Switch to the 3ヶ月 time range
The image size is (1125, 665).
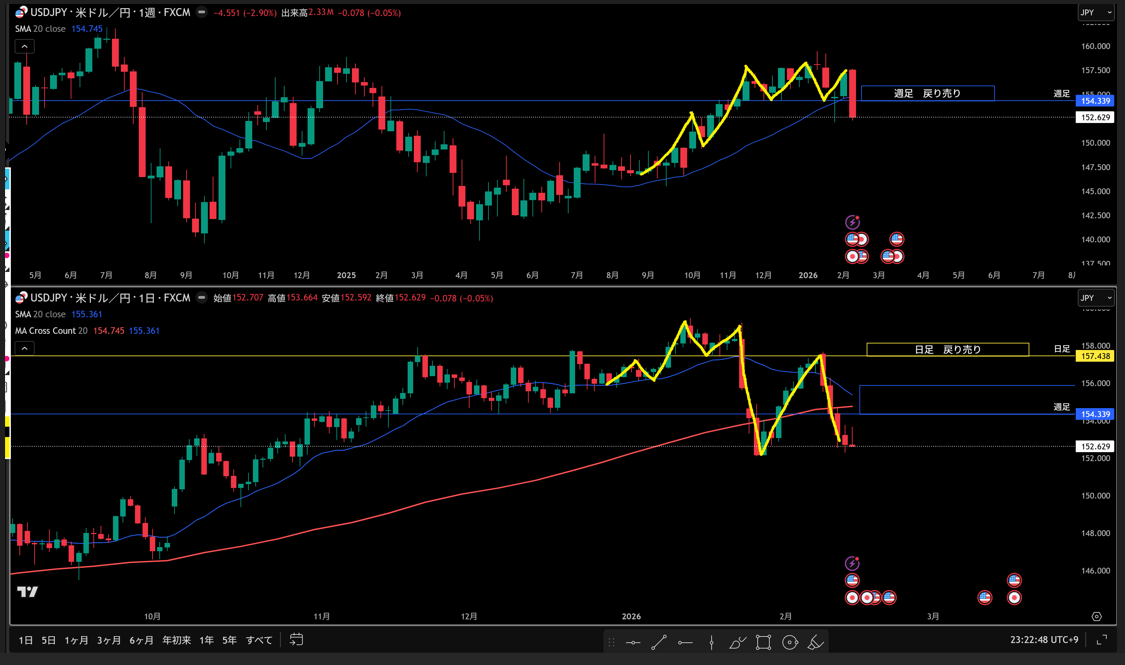pos(109,640)
